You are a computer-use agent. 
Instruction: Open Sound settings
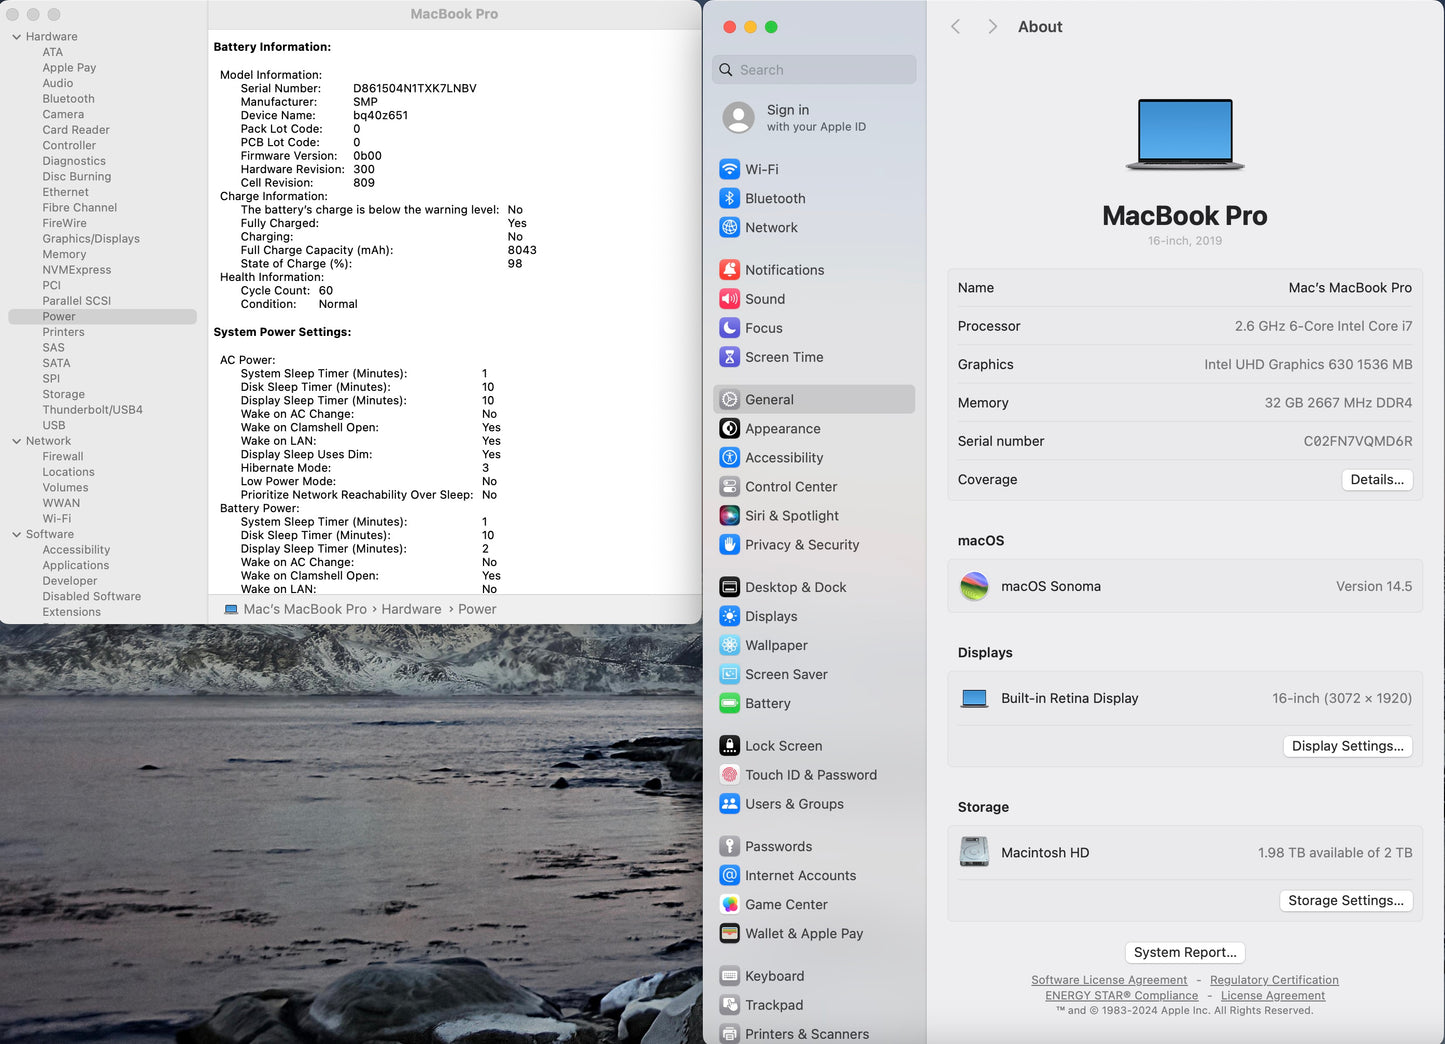pos(765,298)
